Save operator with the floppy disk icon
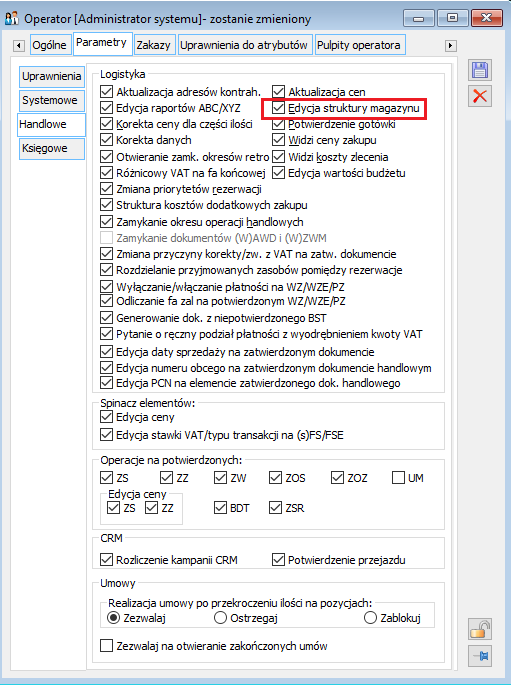This screenshot has width=511, height=685. click(x=480, y=70)
